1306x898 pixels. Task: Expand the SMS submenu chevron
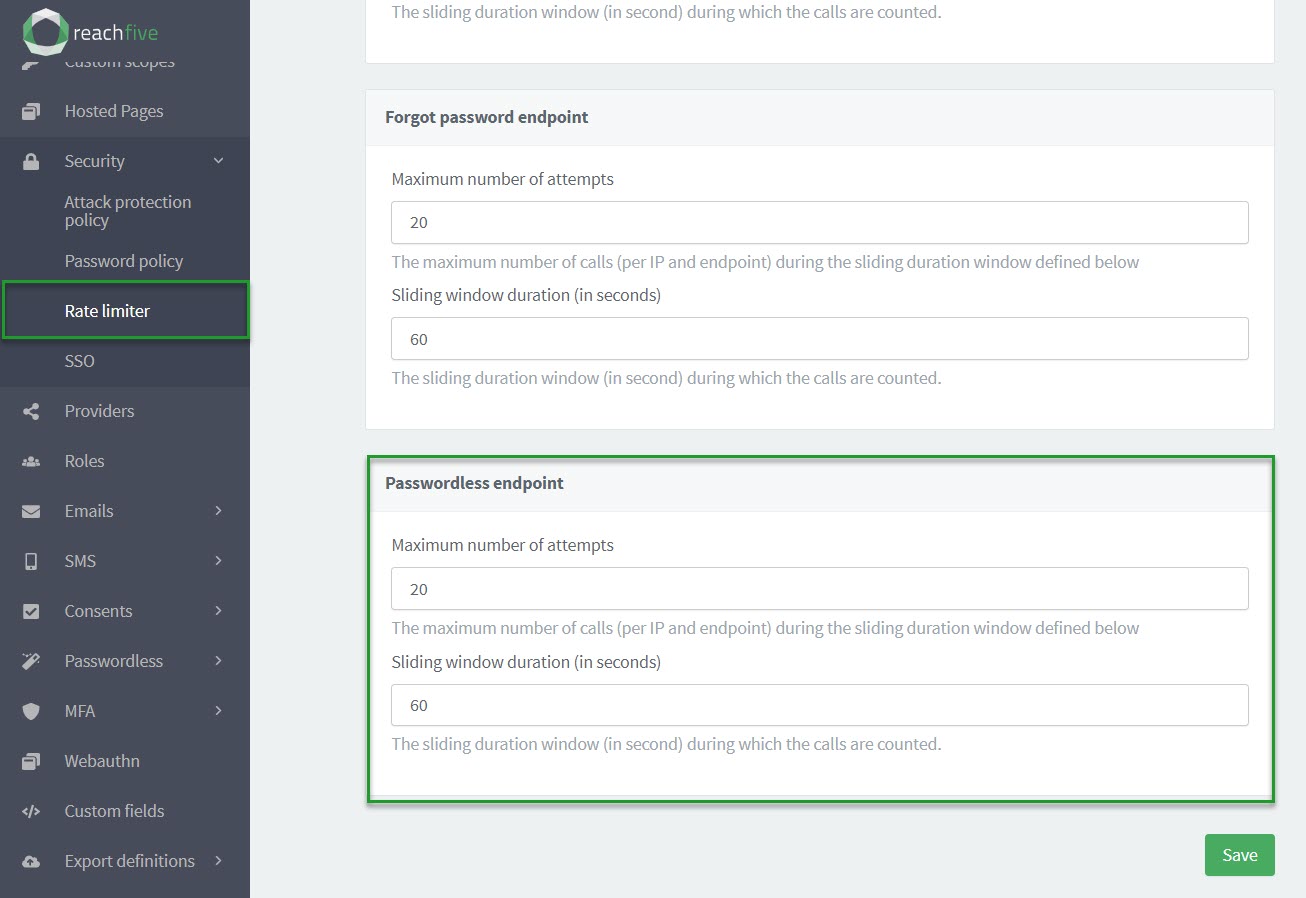point(218,561)
